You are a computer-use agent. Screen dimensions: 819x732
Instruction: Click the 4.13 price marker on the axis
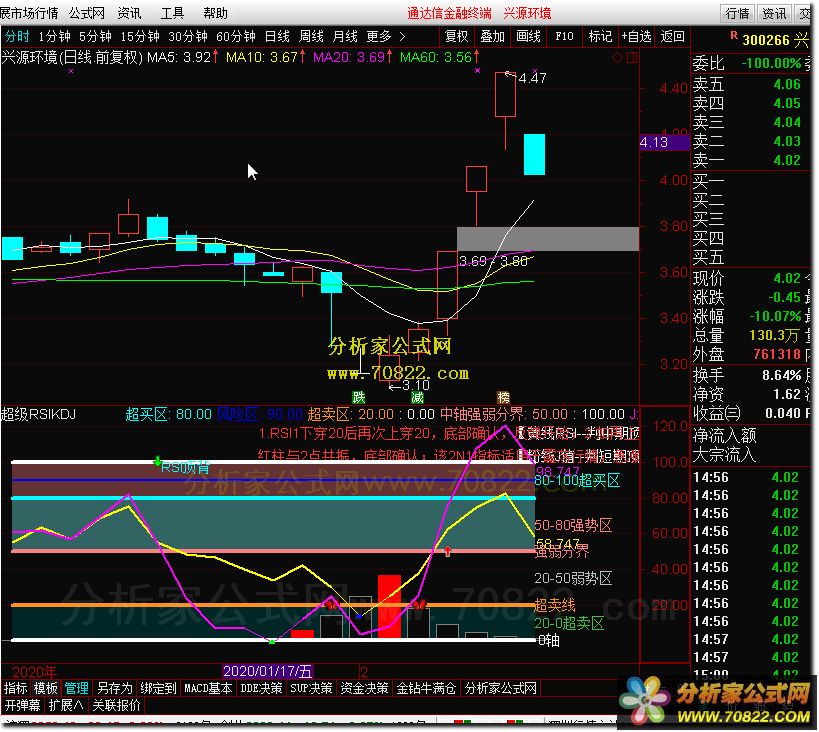pyautogui.click(x=664, y=142)
